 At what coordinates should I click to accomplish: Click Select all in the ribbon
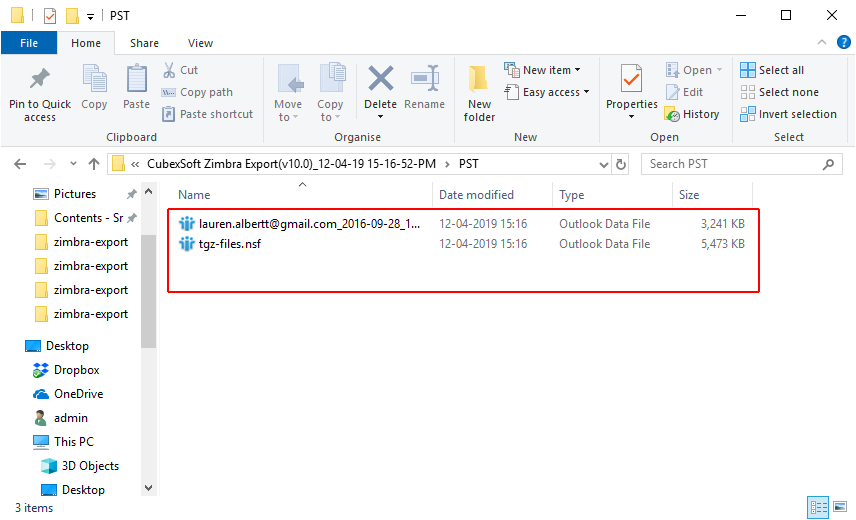(772, 70)
